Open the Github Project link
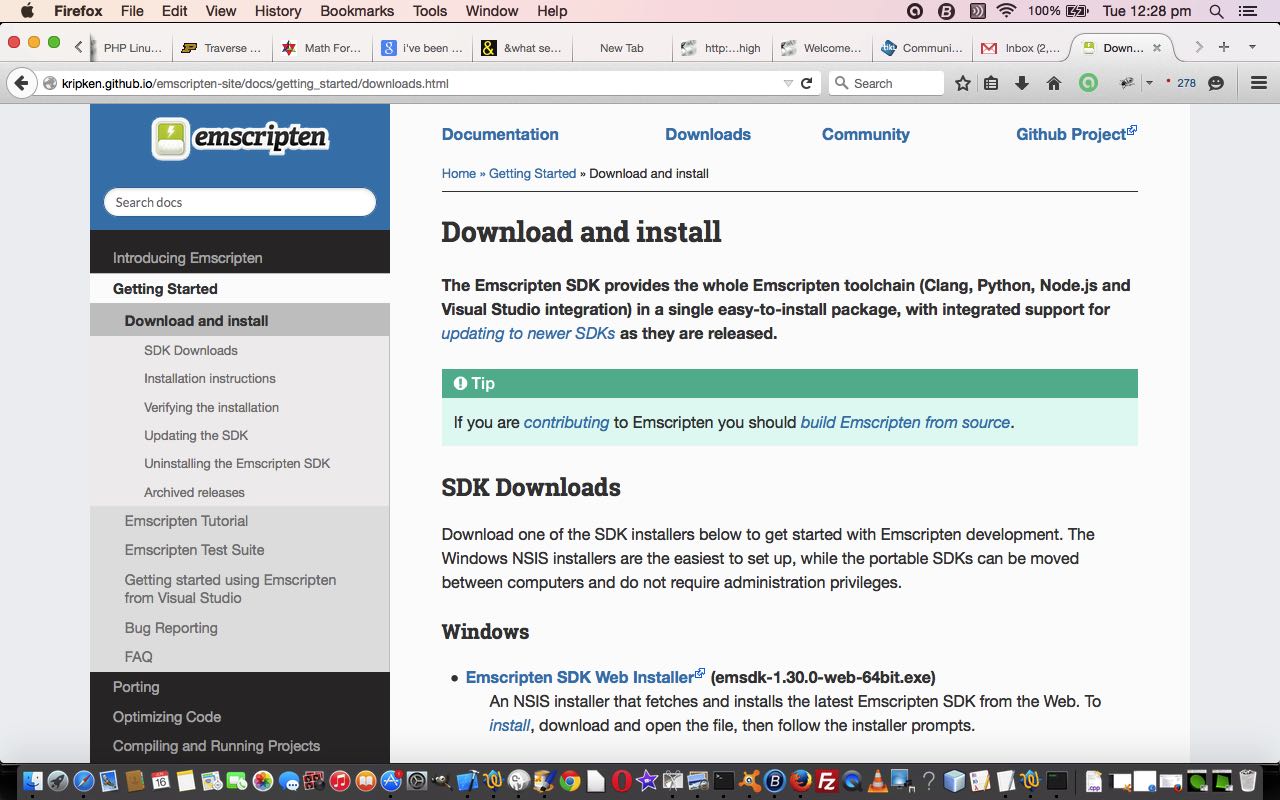The image size is (1280, 800). [x=1076, y=134]
